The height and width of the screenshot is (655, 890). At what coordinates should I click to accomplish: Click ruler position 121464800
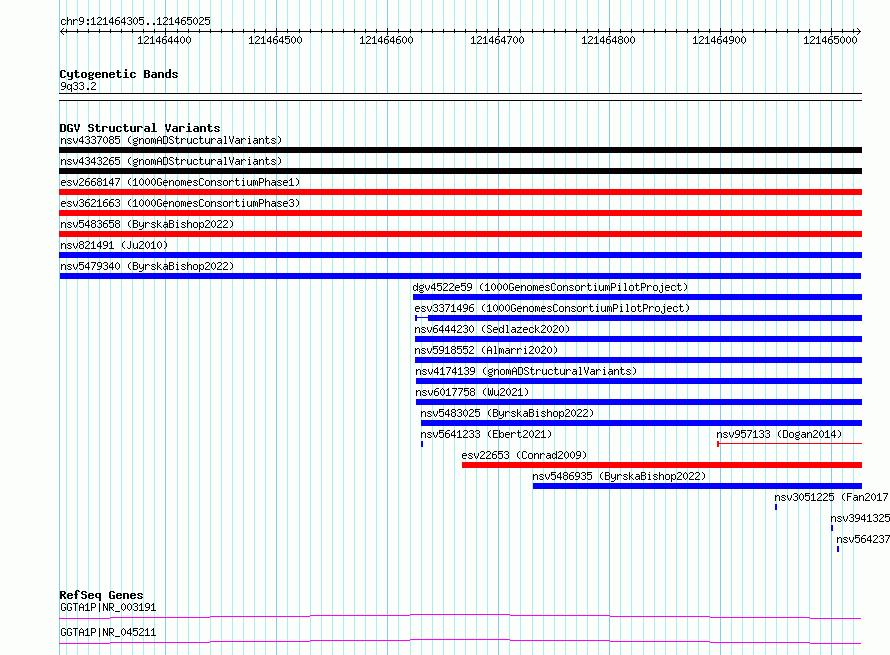click(608, 40)
